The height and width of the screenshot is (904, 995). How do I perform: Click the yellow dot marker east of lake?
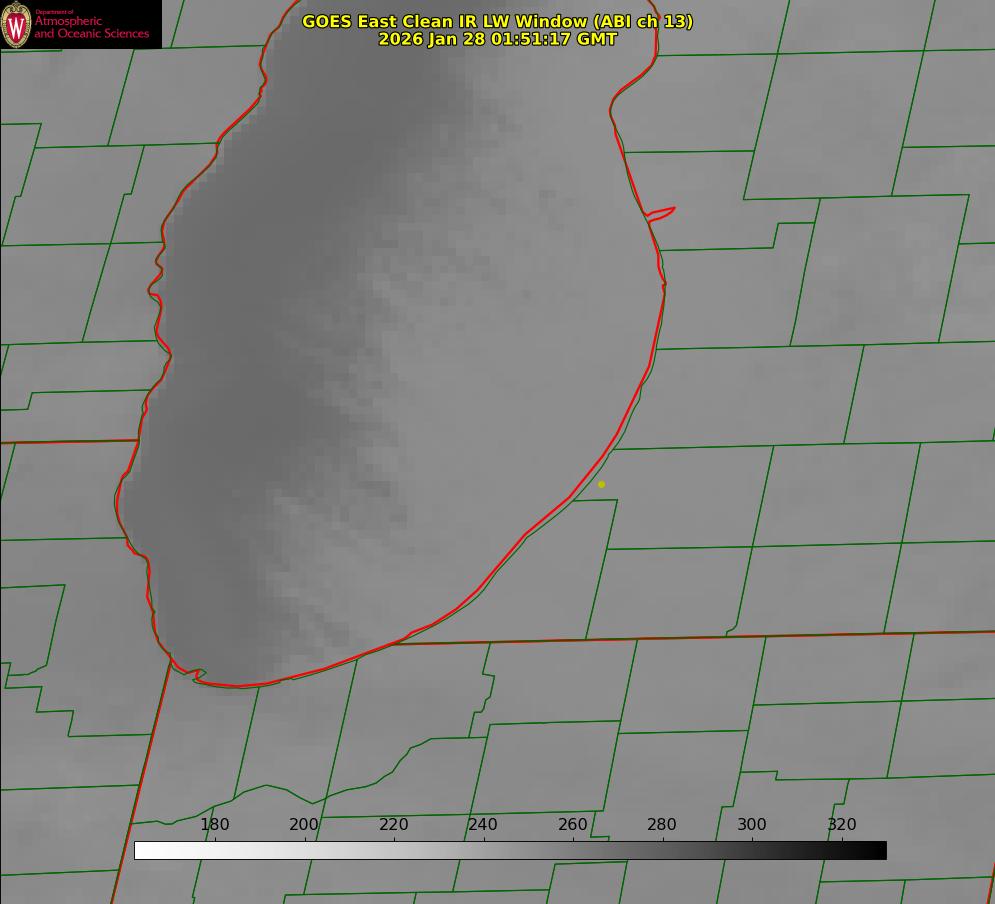[x=601, y=484]
